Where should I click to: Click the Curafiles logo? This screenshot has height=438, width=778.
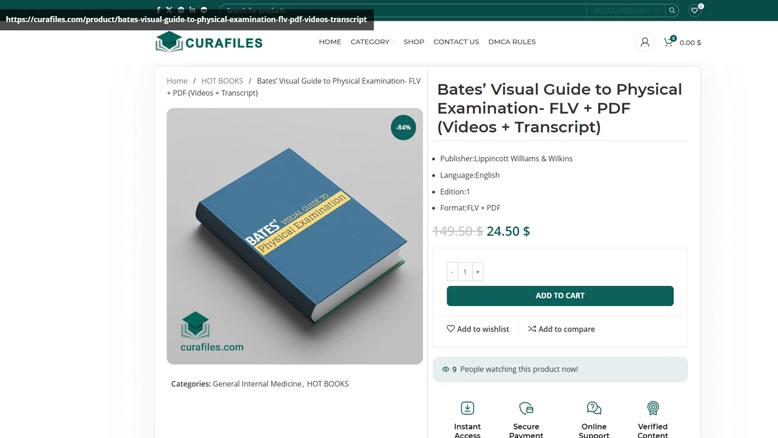tap(209, 42)
